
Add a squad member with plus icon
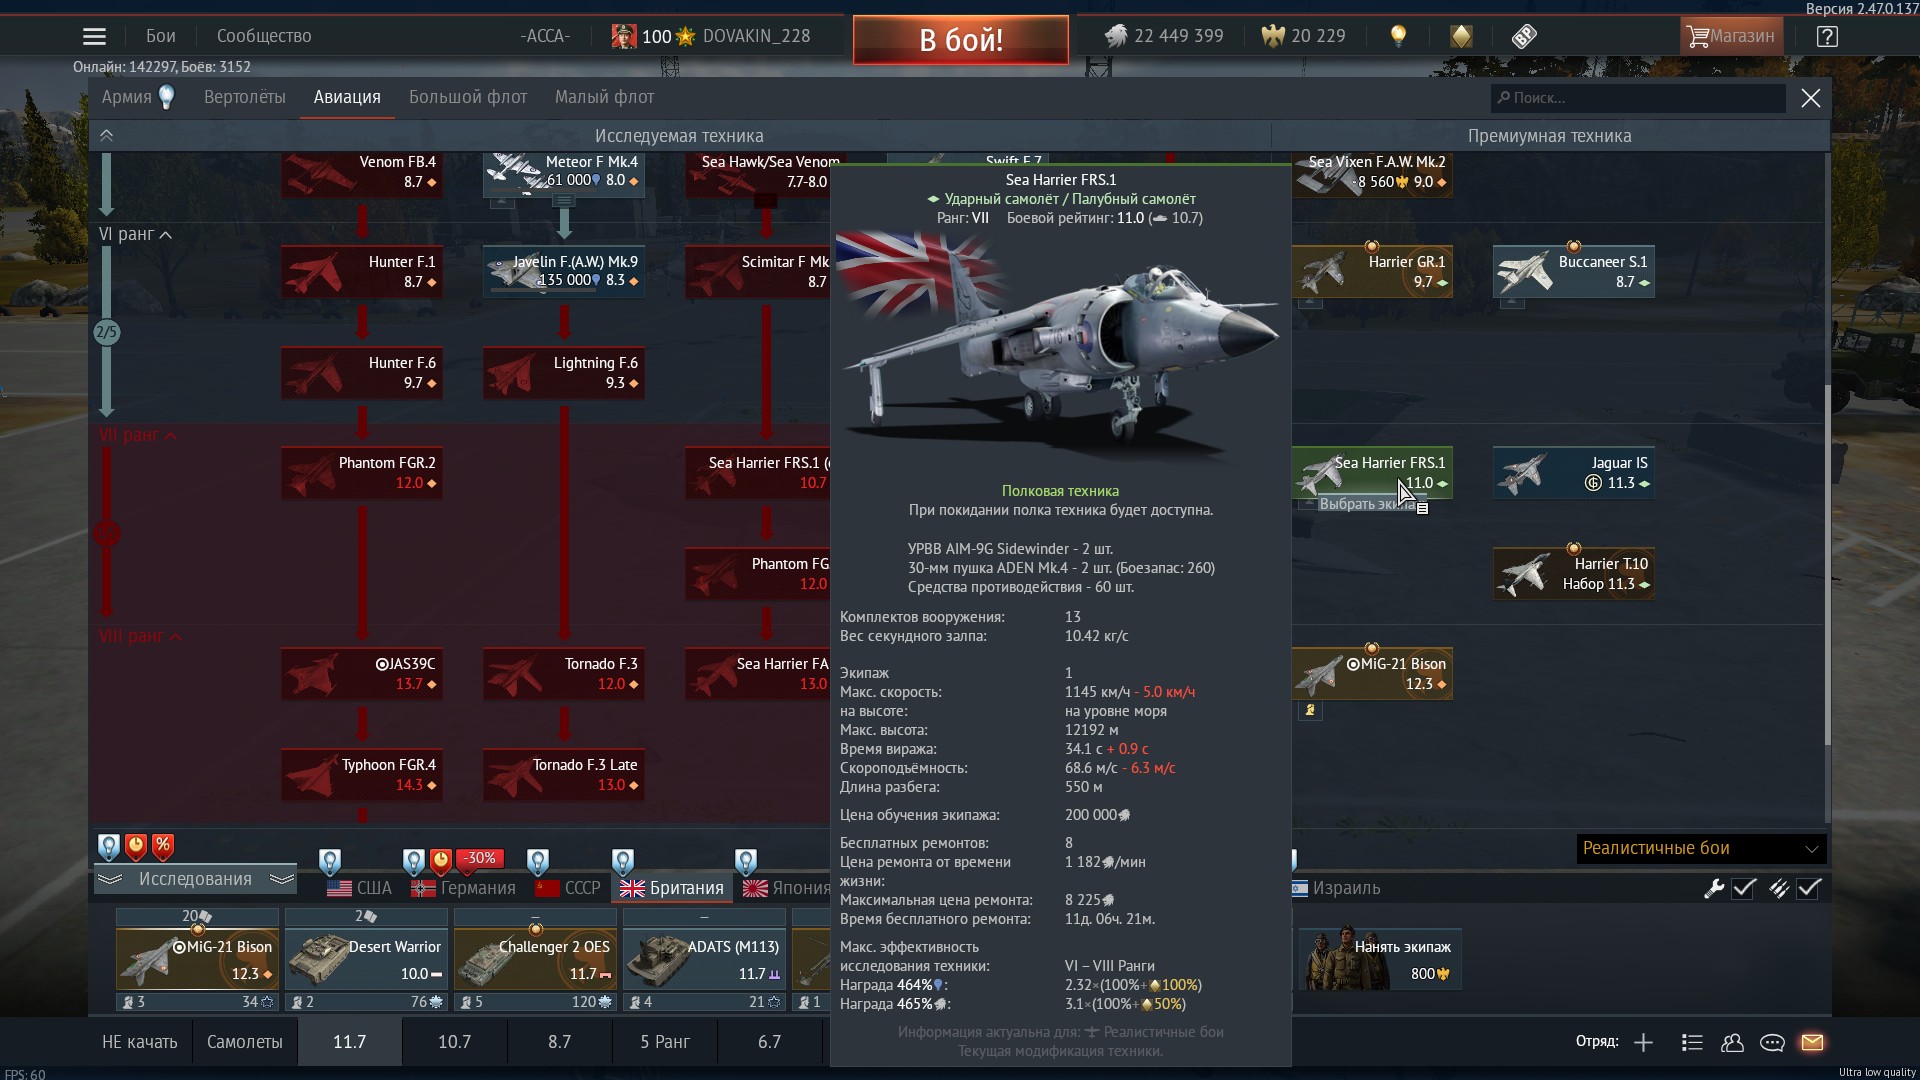tap(1643, 1042)
